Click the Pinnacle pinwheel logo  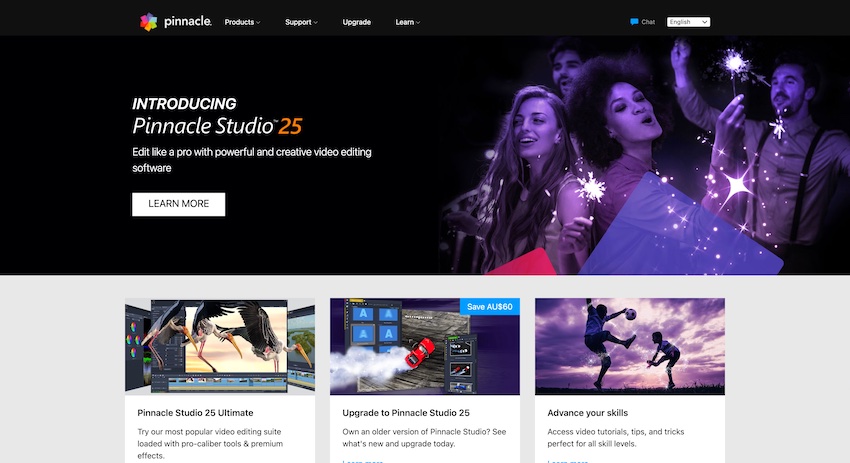tap(148, 22)
